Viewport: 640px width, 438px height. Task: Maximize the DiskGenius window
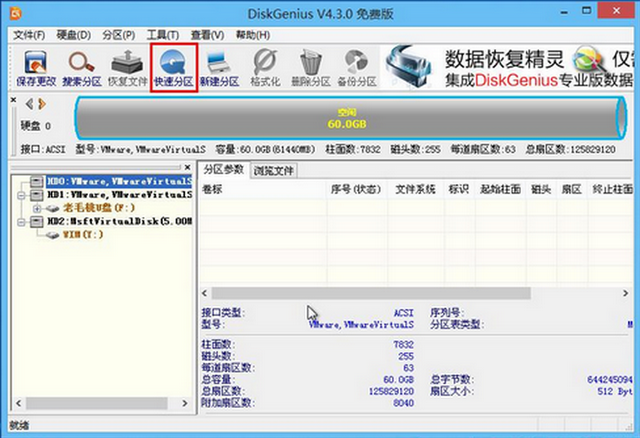tap(587, 11)
